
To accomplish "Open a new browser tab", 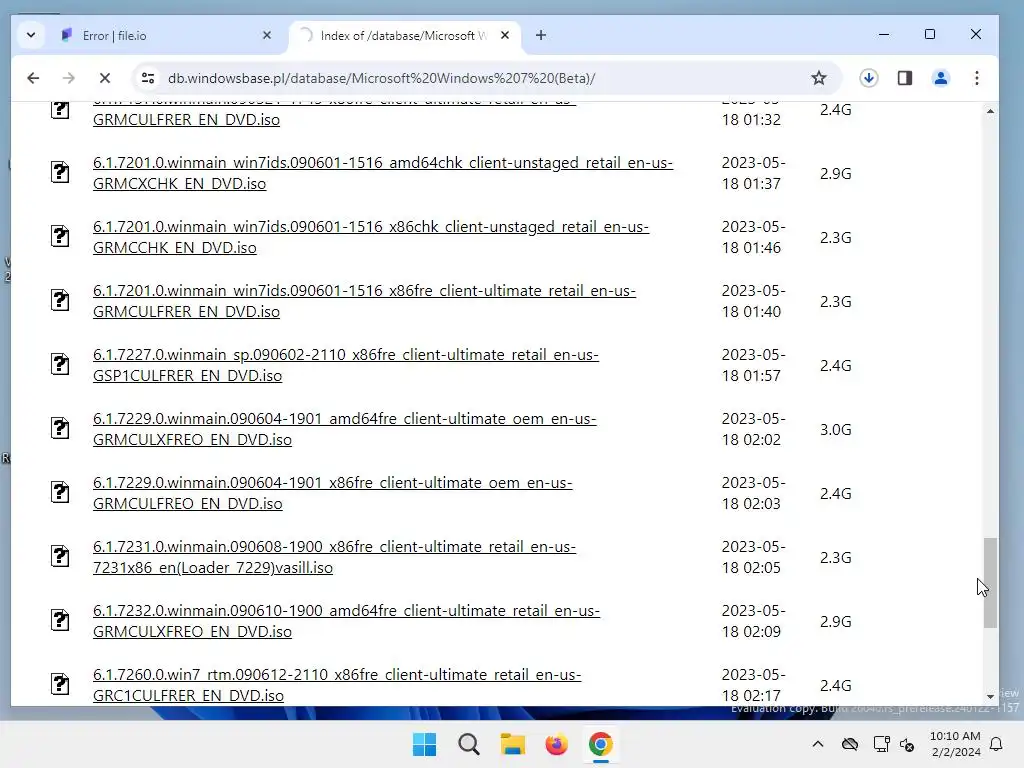I will point(541,35).
